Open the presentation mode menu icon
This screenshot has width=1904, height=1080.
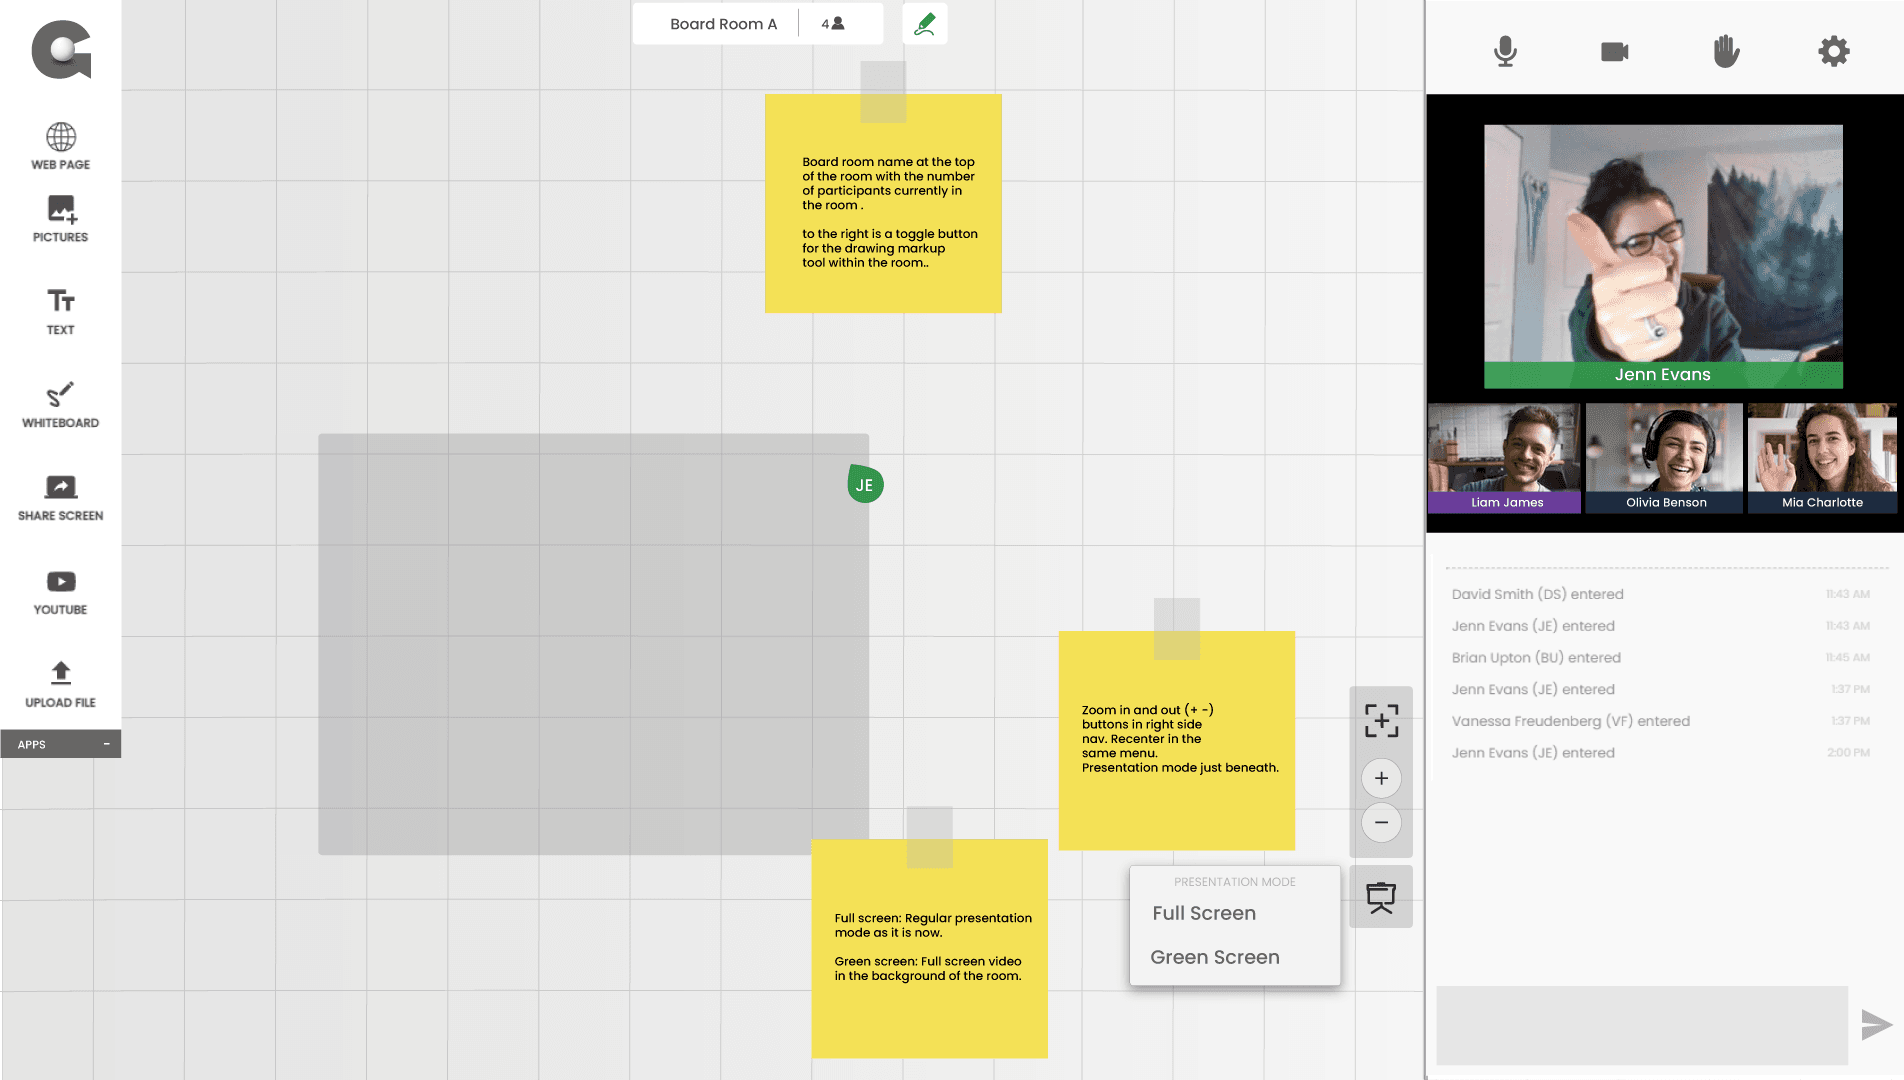pyautogui.click(x=1381, y=897)
